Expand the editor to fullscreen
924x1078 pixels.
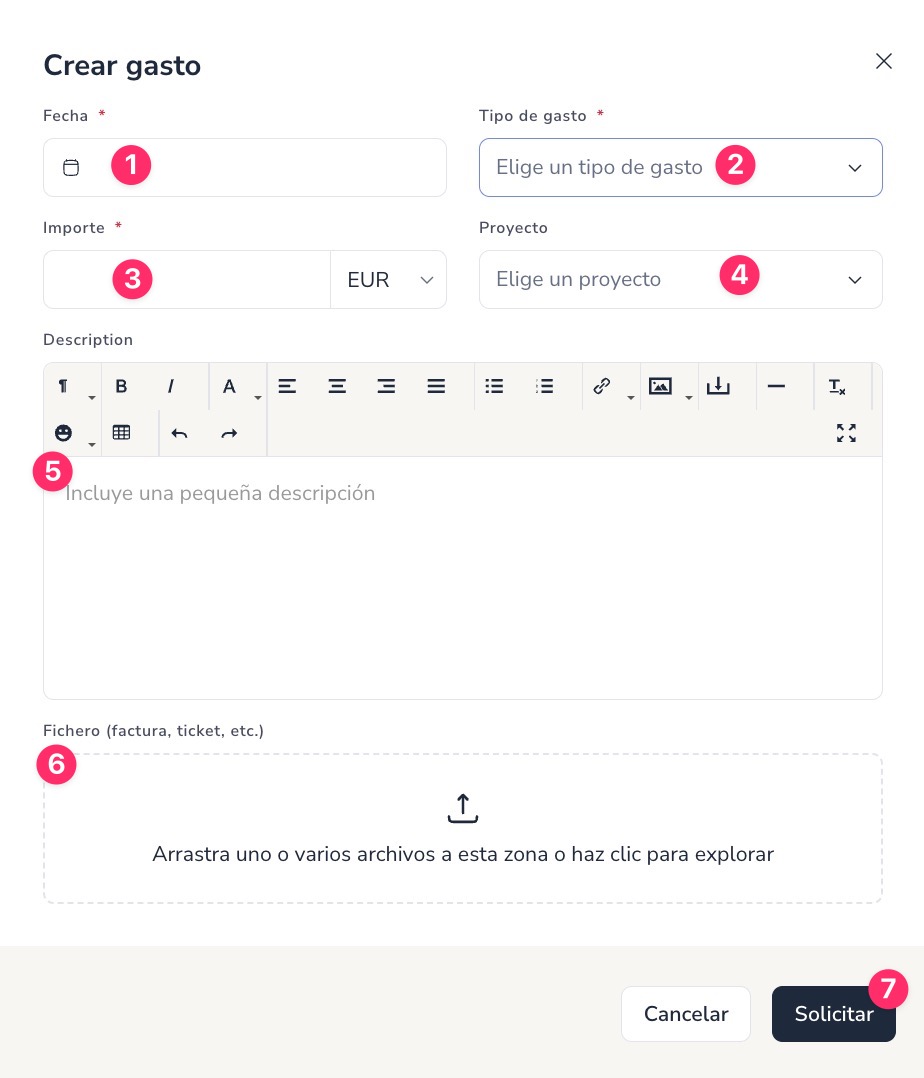click(x=846, y=432)
